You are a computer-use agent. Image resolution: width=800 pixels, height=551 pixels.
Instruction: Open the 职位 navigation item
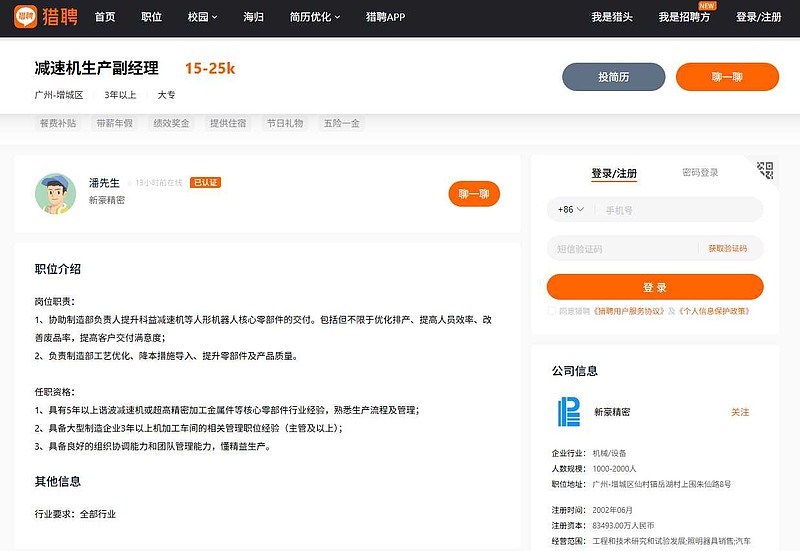(152, 17)
